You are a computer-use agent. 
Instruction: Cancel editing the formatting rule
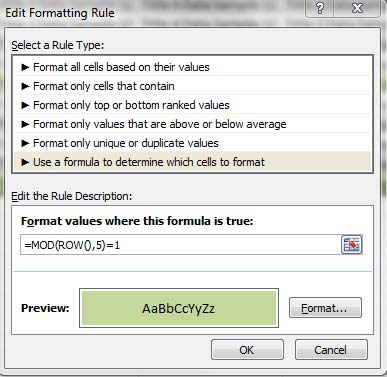tap(331, 350)
